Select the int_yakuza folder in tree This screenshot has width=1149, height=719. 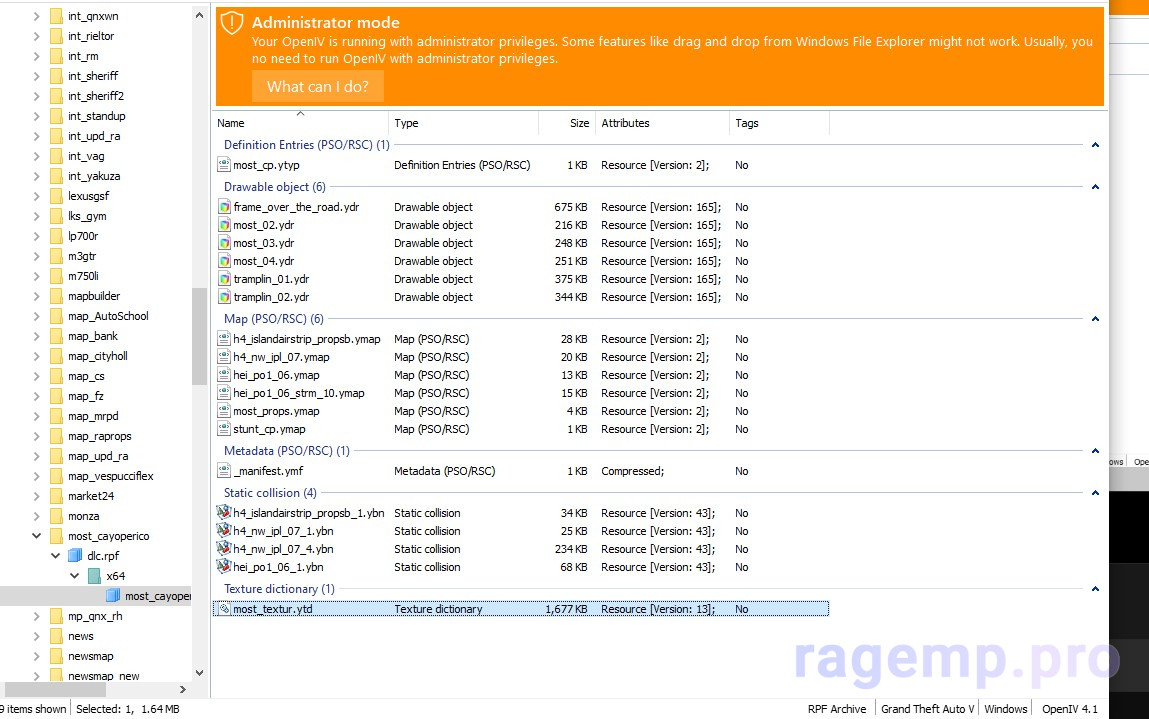click(x=93, y=176)
